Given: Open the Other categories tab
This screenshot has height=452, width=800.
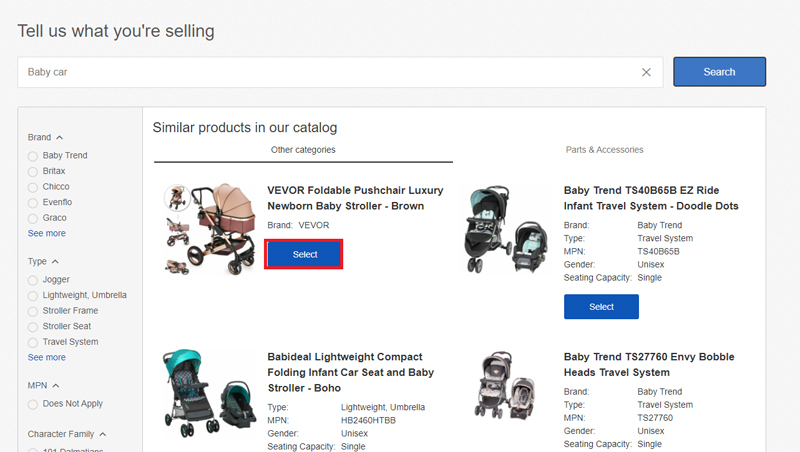Looking at the screenshot, I should [x=303, y=149].
